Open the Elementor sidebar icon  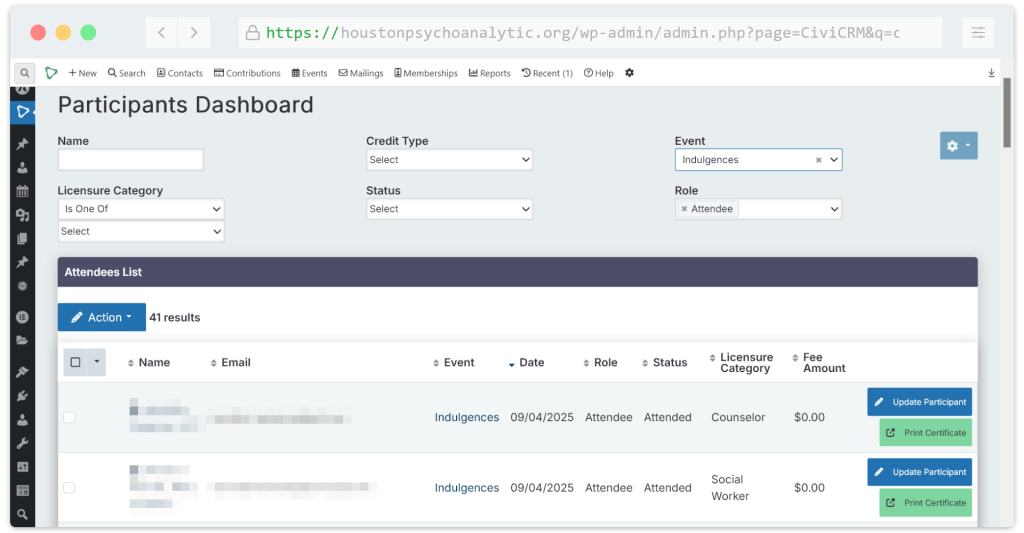tap(22, 317)
